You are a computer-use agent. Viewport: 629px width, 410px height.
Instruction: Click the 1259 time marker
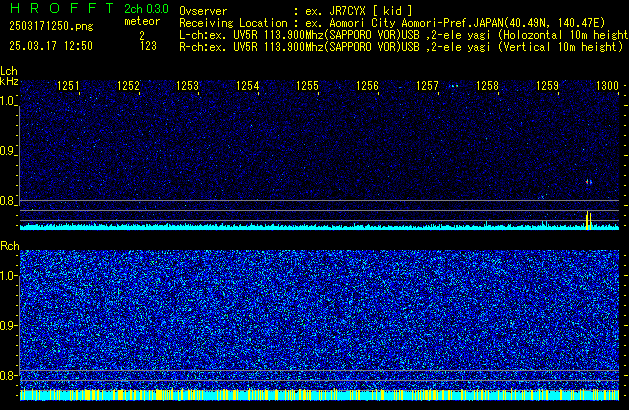tap(547, 86)
